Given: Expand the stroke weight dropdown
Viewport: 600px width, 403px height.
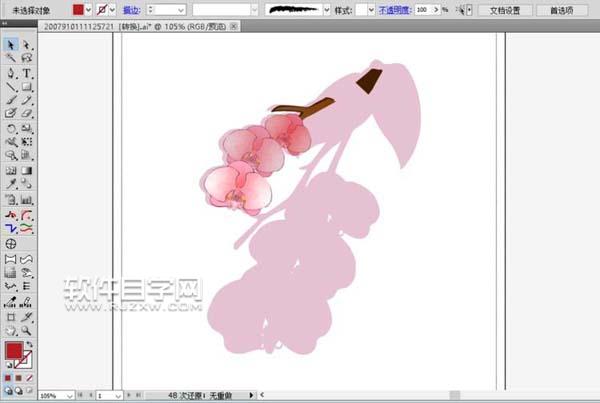Looking at the screenshot, I should coord(178,9).
